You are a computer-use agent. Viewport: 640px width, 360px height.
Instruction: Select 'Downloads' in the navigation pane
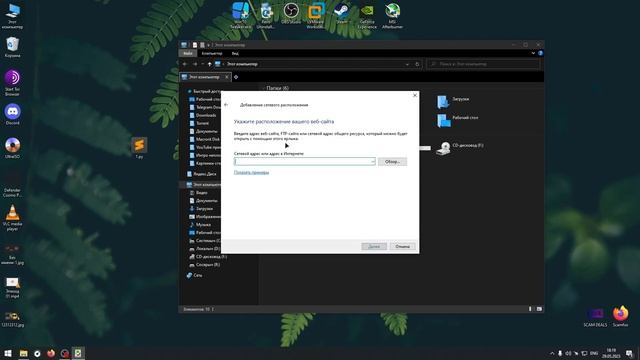click(x=203, y=115)
